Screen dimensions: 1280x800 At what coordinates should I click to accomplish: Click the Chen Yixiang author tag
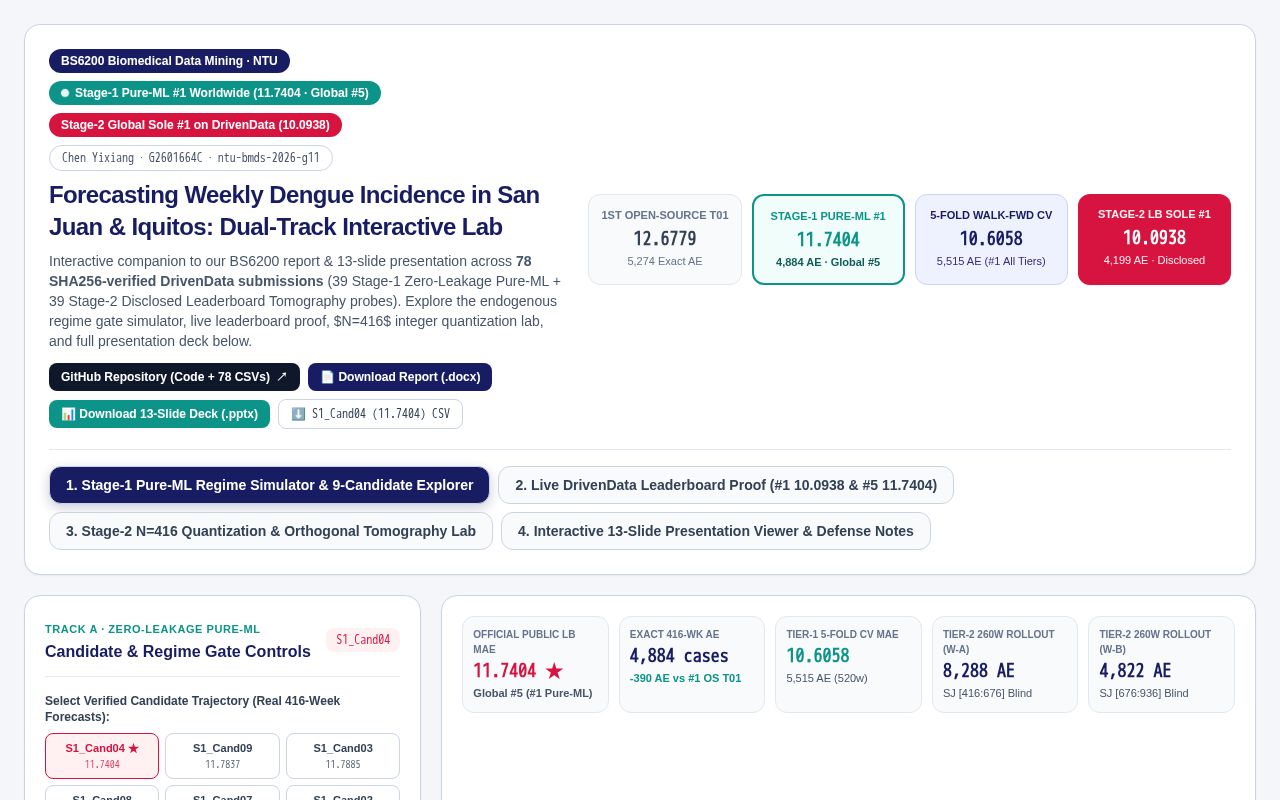point(191,158)
